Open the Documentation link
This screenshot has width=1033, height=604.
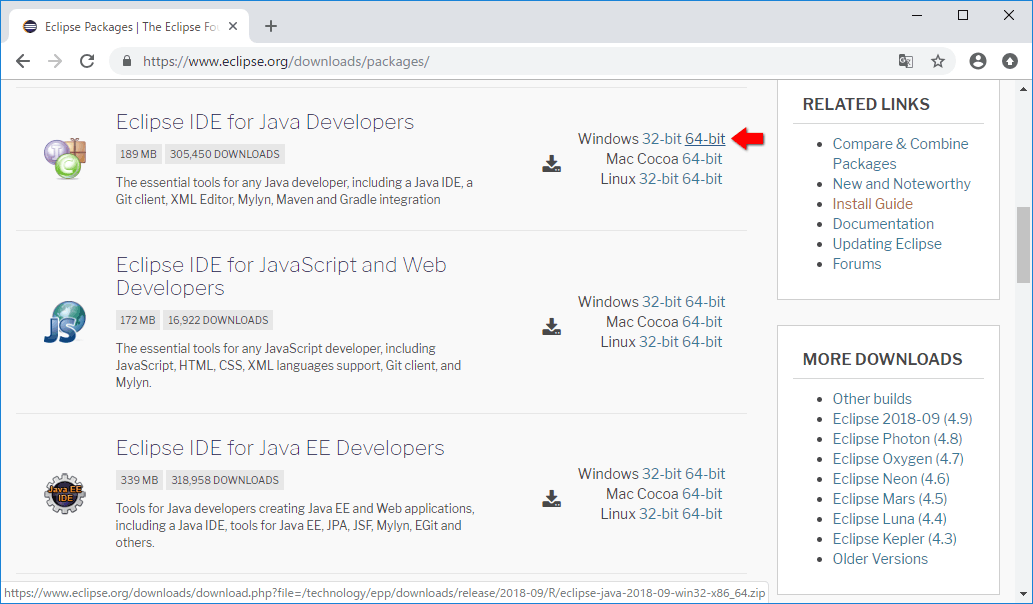(883, 223)
